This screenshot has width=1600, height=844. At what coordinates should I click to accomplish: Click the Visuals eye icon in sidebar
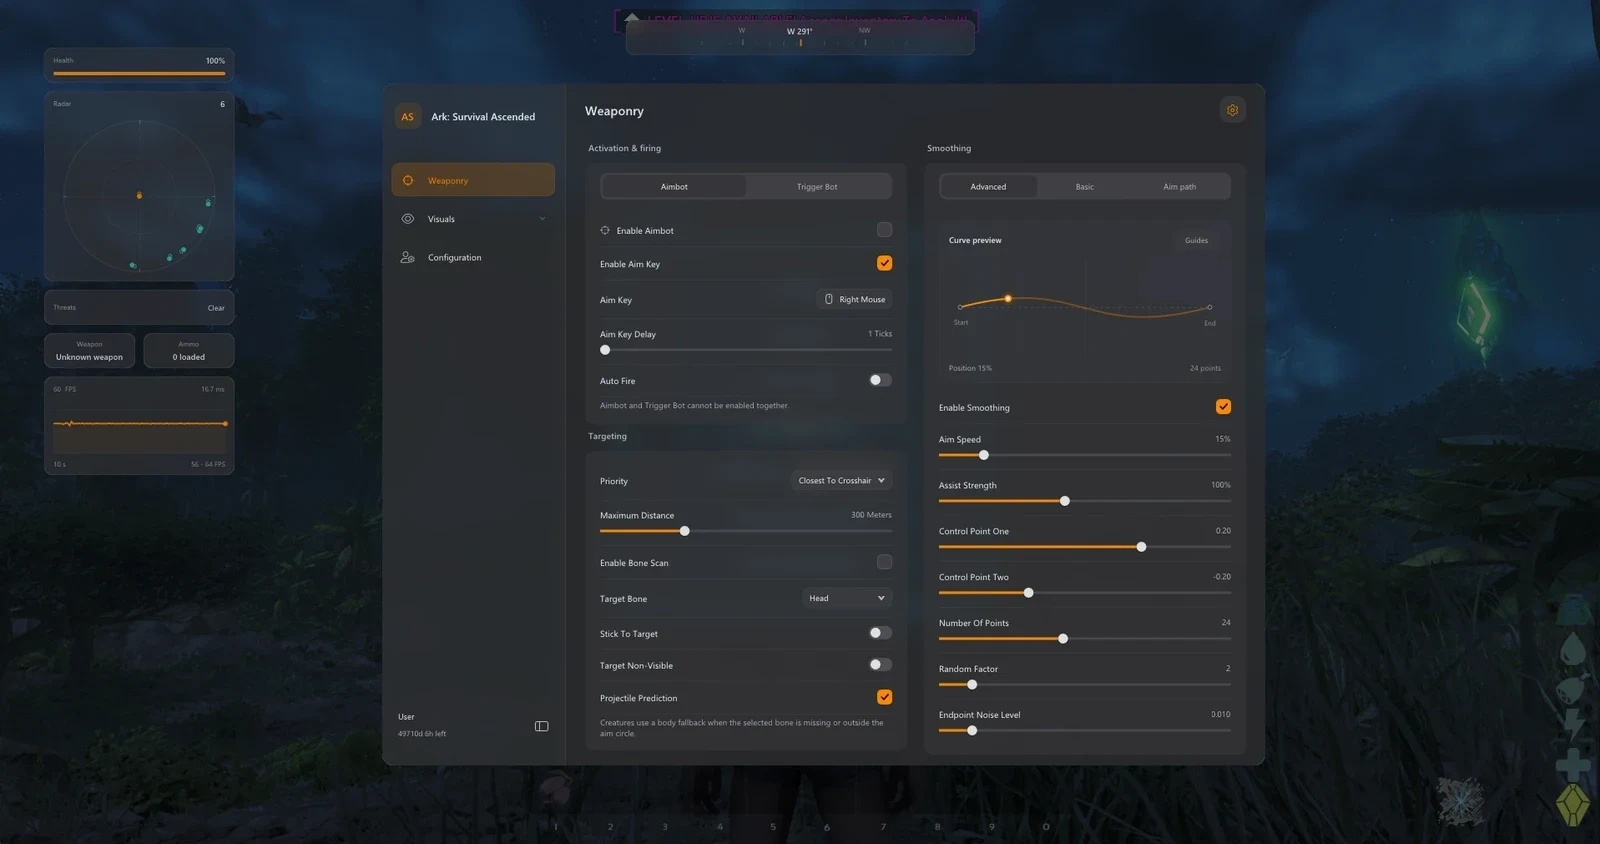[x=408, y=219]
